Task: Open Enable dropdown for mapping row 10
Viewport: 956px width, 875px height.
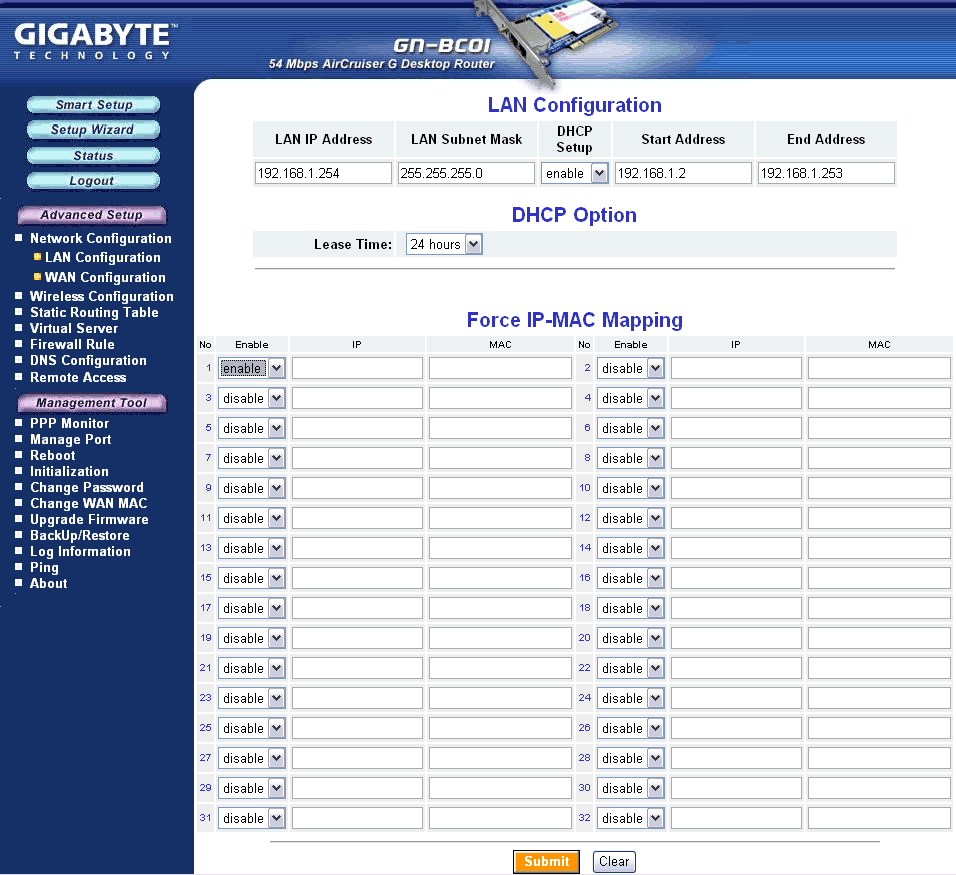Action: pos(630,488)
